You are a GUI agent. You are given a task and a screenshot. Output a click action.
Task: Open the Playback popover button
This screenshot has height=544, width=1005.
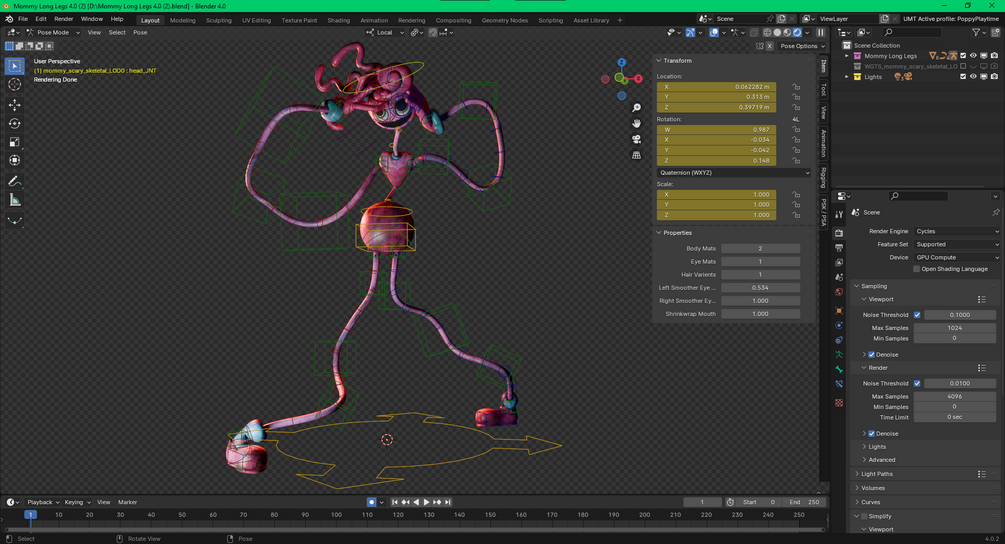pyautogui.click(x=42, y=502)
